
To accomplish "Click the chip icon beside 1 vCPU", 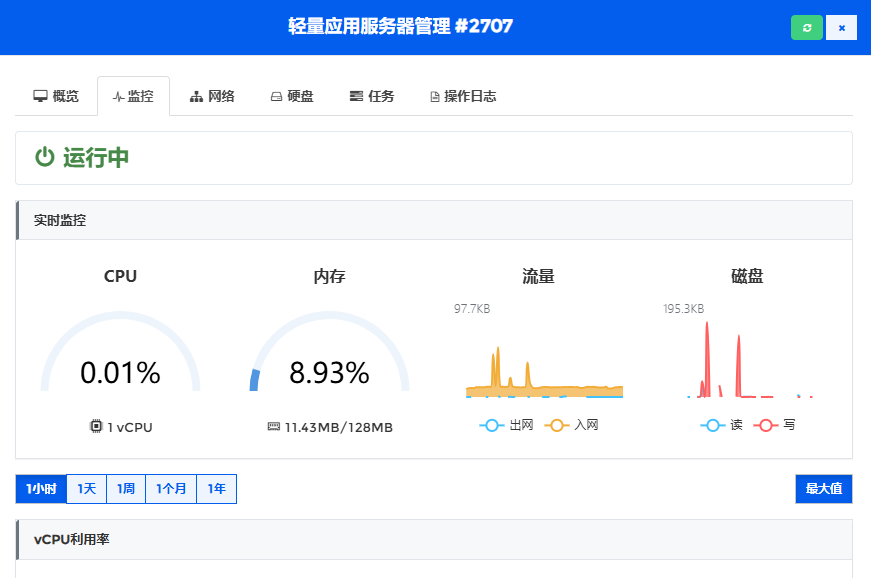I will [x=96, y=426].
